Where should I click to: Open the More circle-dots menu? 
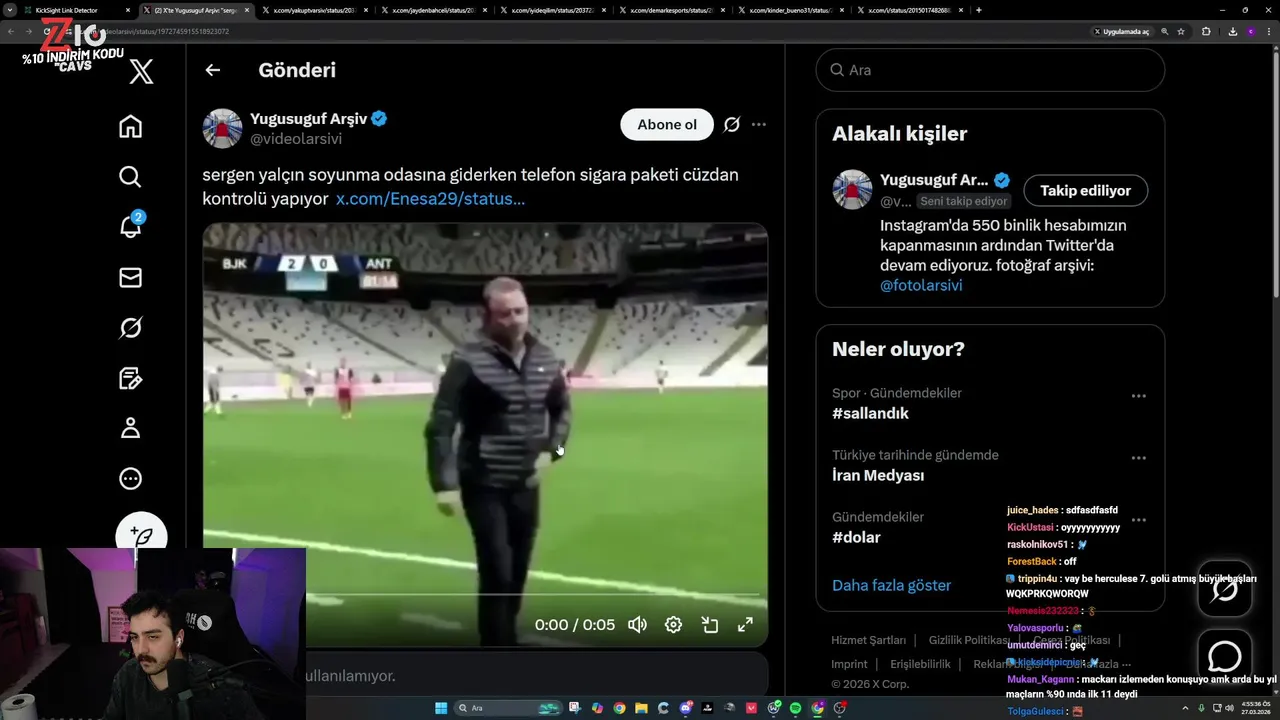130,479
